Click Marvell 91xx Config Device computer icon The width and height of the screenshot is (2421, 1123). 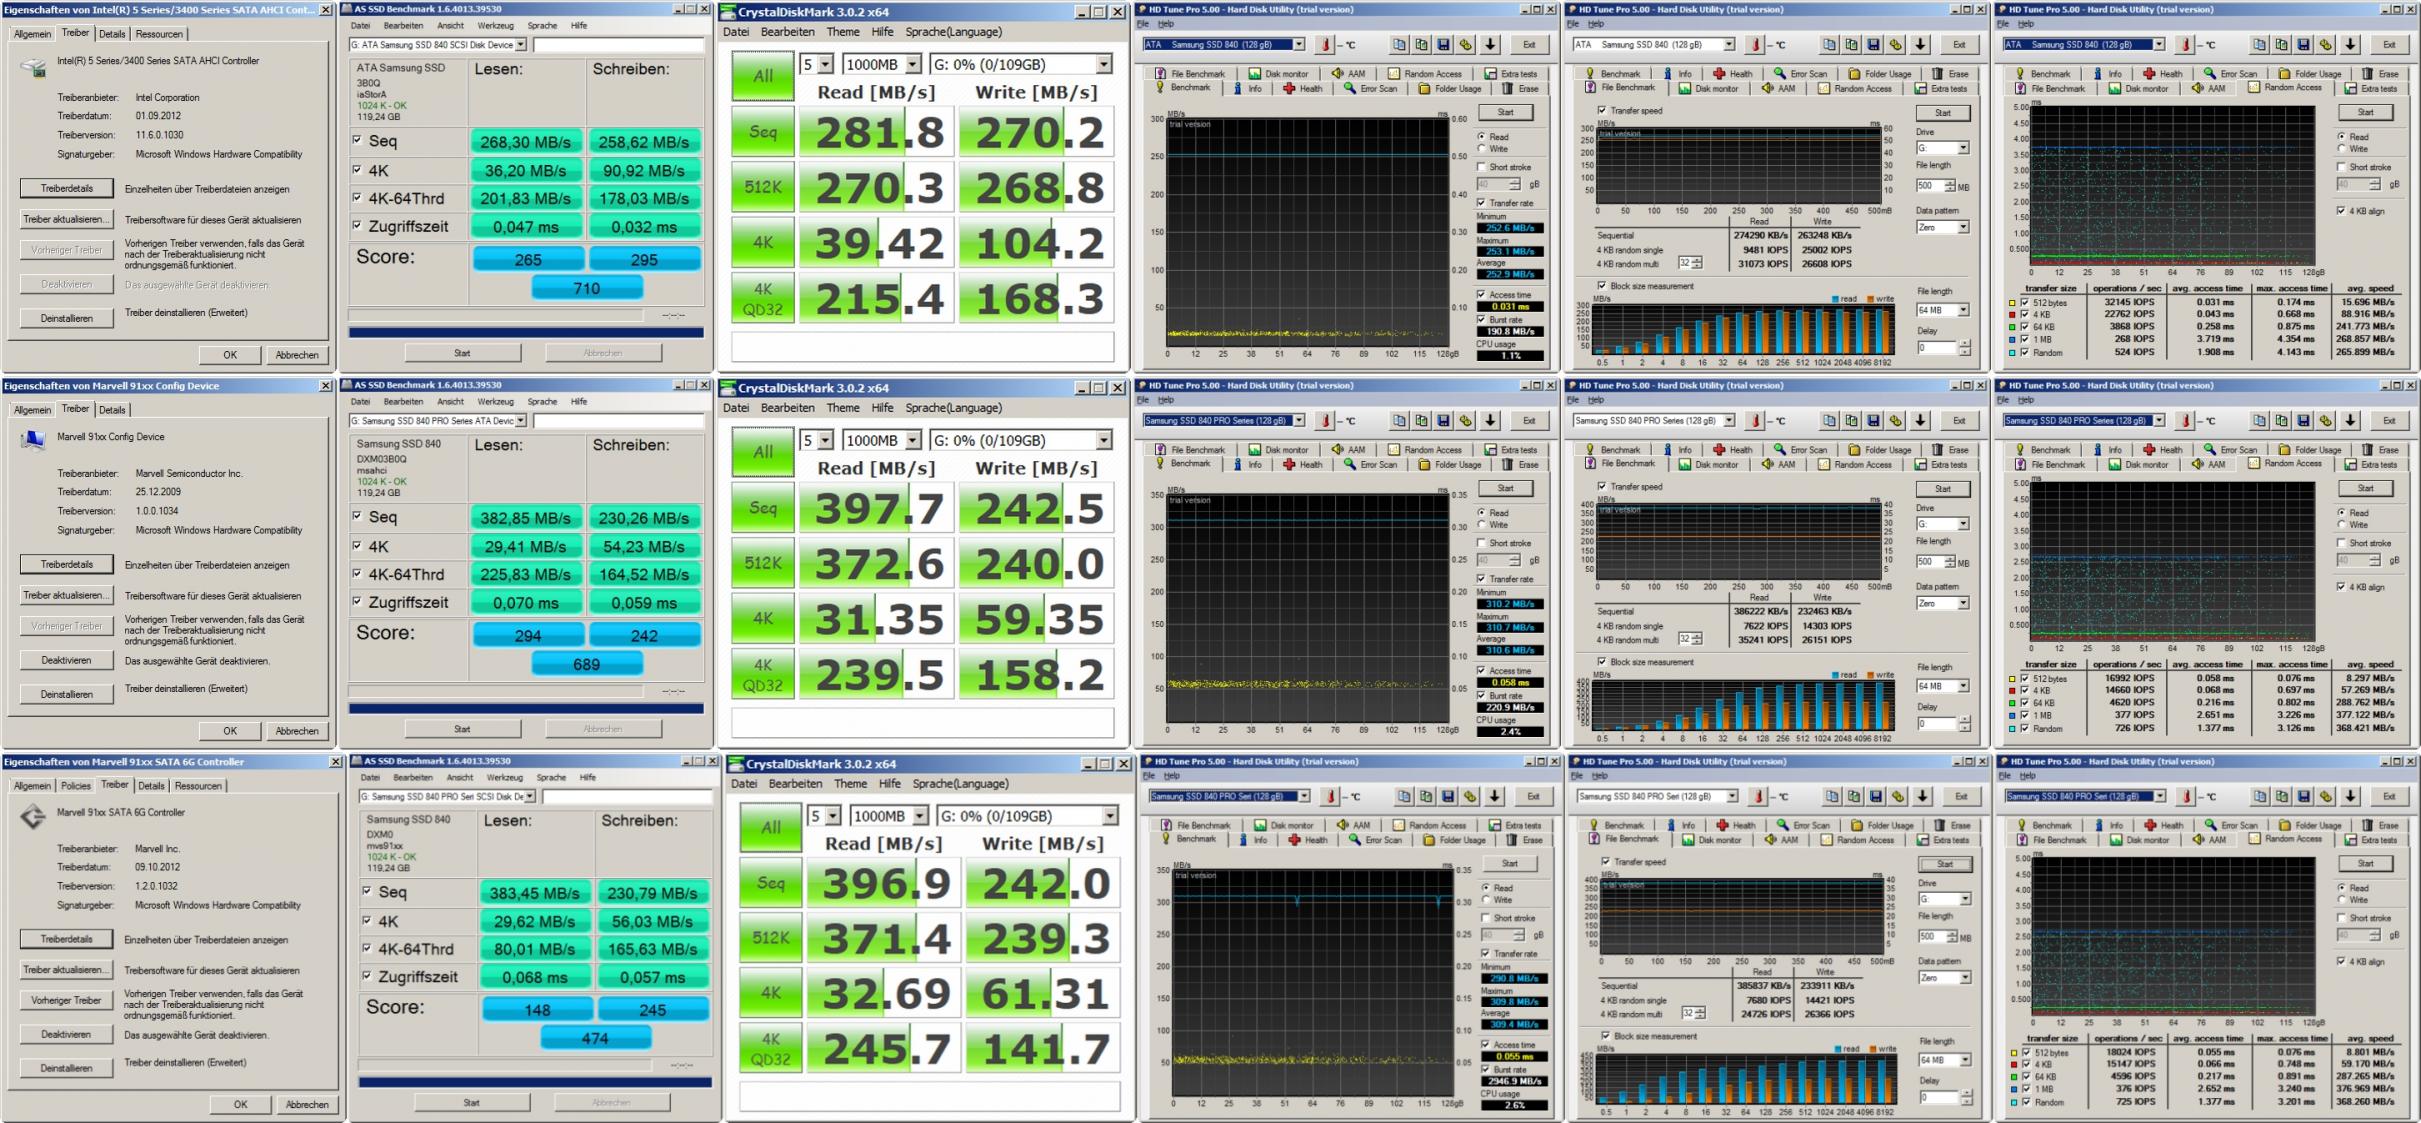(x=34, y=441)
